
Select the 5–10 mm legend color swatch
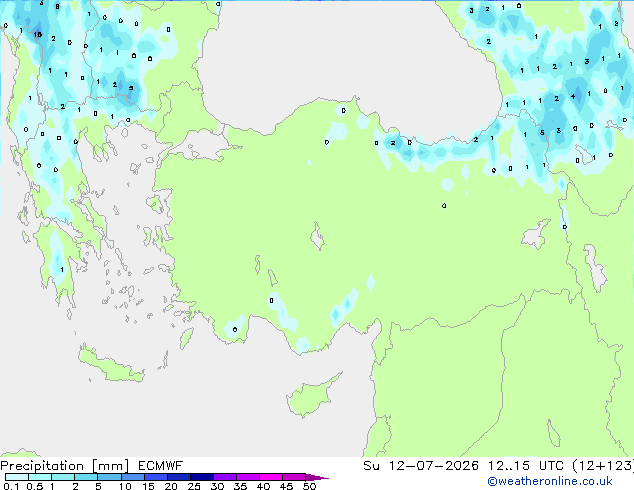point(109,477)
